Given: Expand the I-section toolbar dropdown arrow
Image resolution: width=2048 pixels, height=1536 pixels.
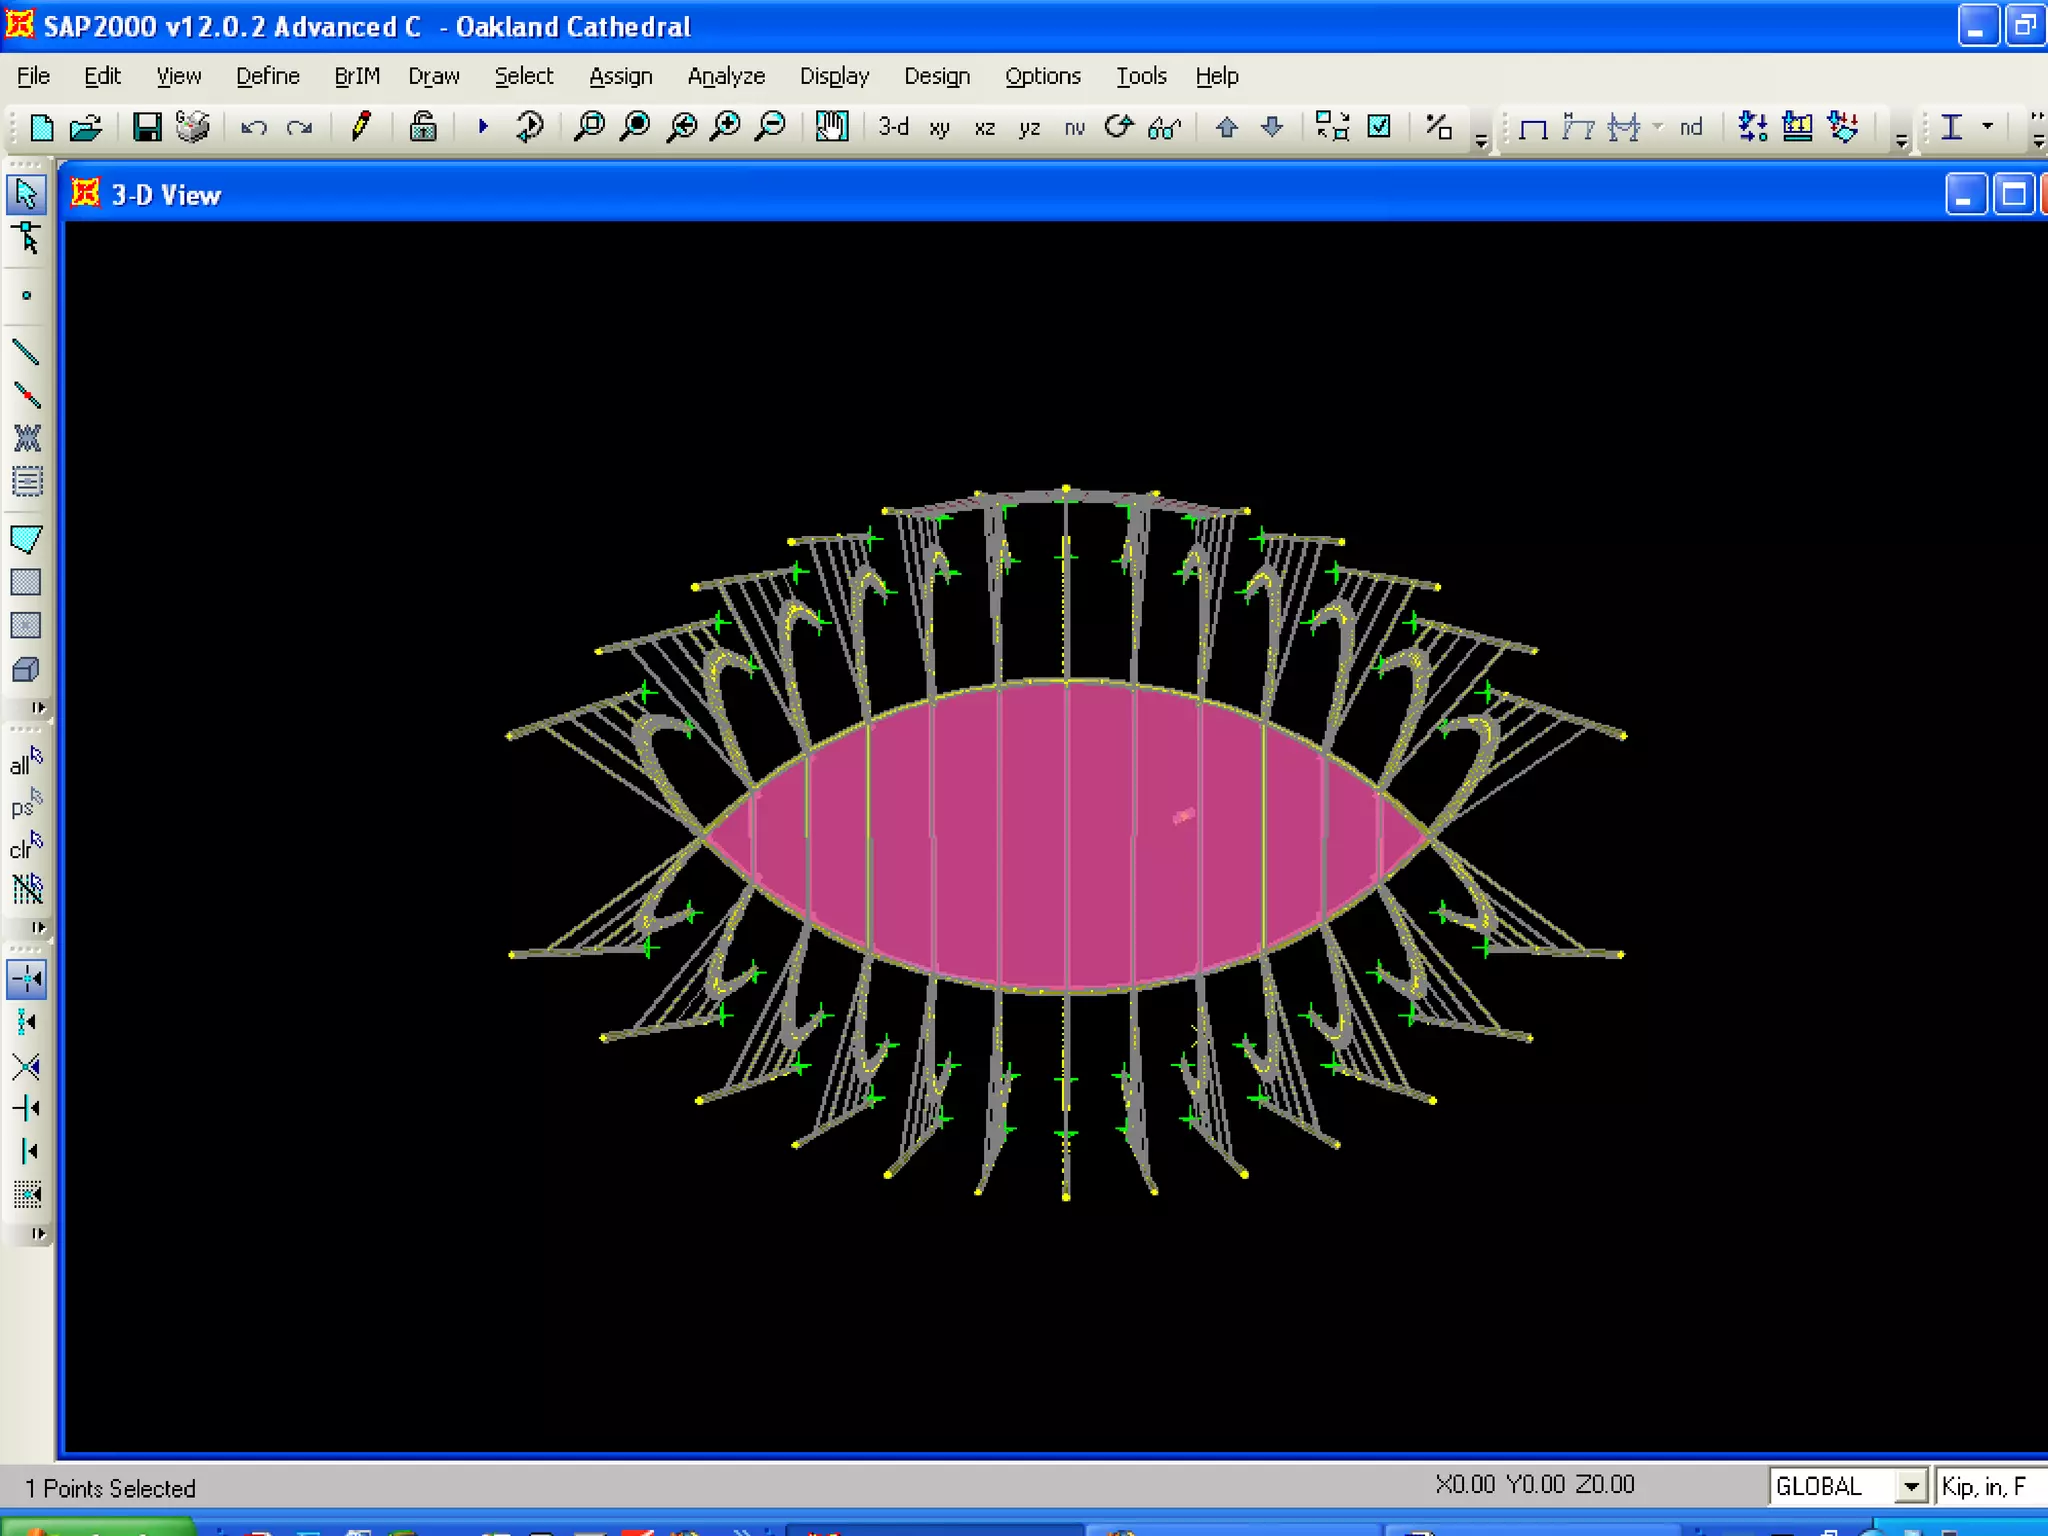Looking at the screenshot, I should click(x=1988, y=127).
